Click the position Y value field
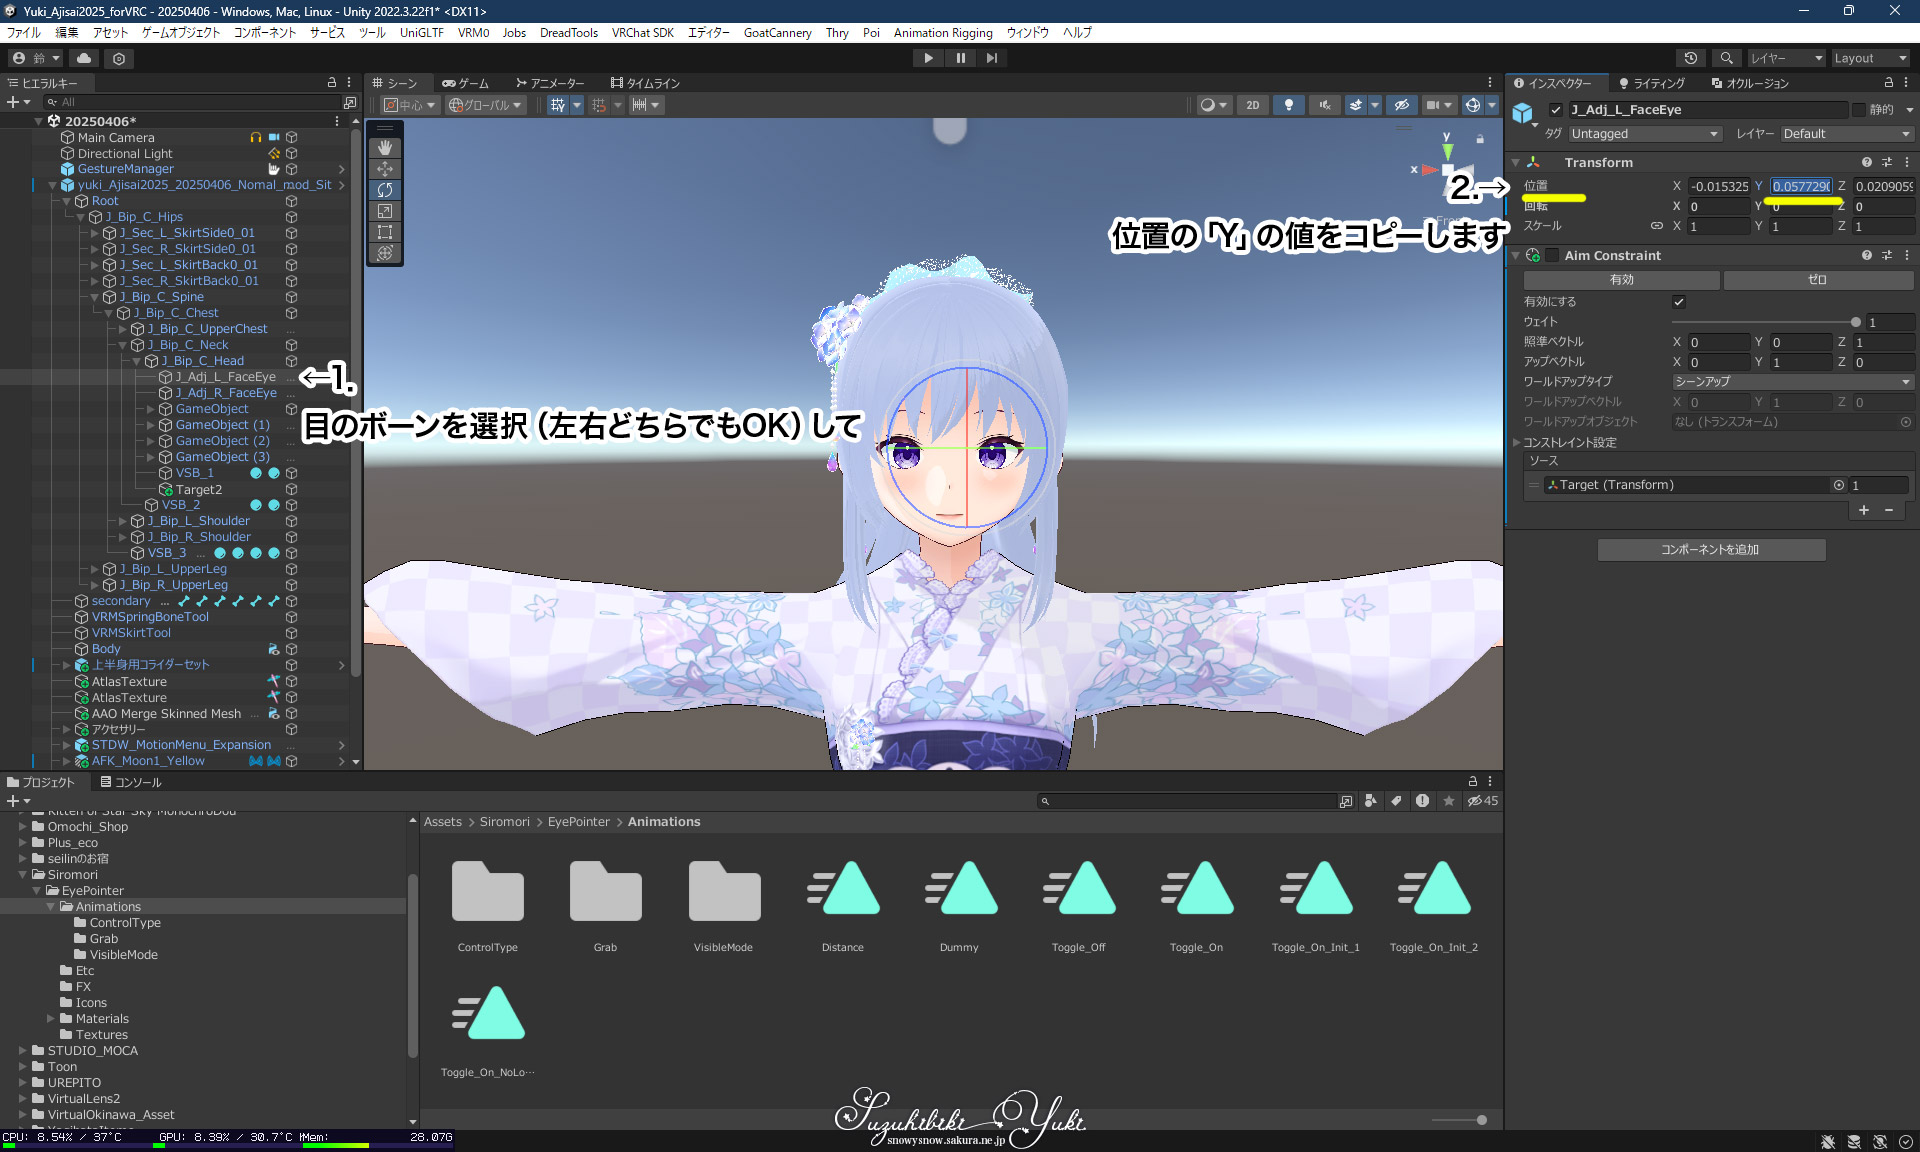Viewport: 1920px width, 1152px height. point(1801,186)
